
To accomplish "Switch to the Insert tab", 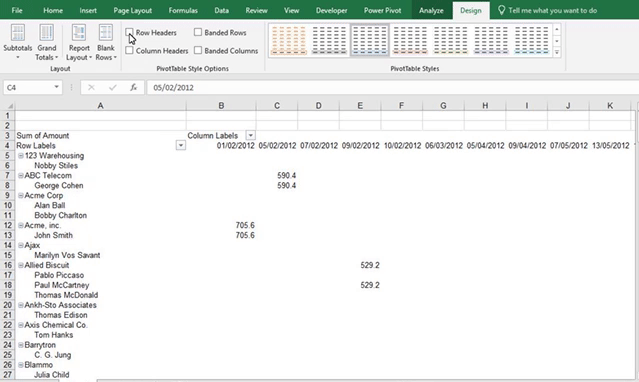I will coord(88,10).
